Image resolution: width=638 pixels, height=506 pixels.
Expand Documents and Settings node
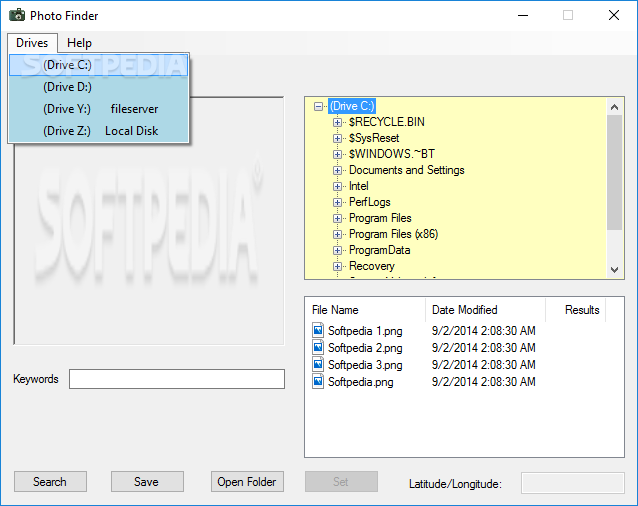coord(337,170)
